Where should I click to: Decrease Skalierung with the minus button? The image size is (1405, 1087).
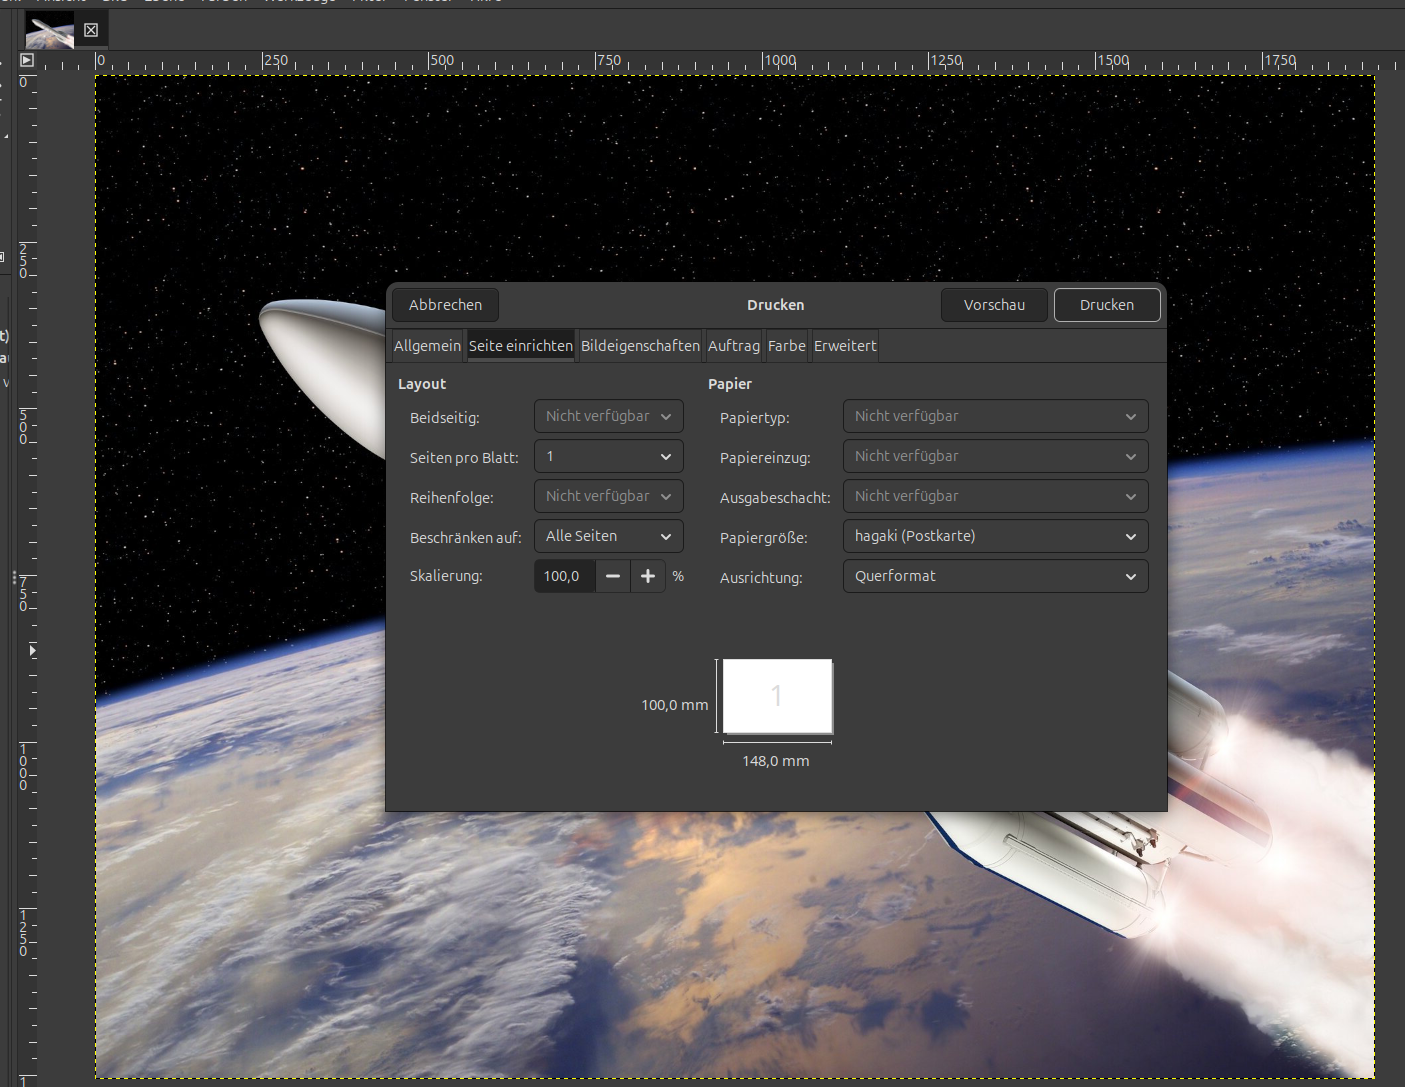[x=613, y=576]
